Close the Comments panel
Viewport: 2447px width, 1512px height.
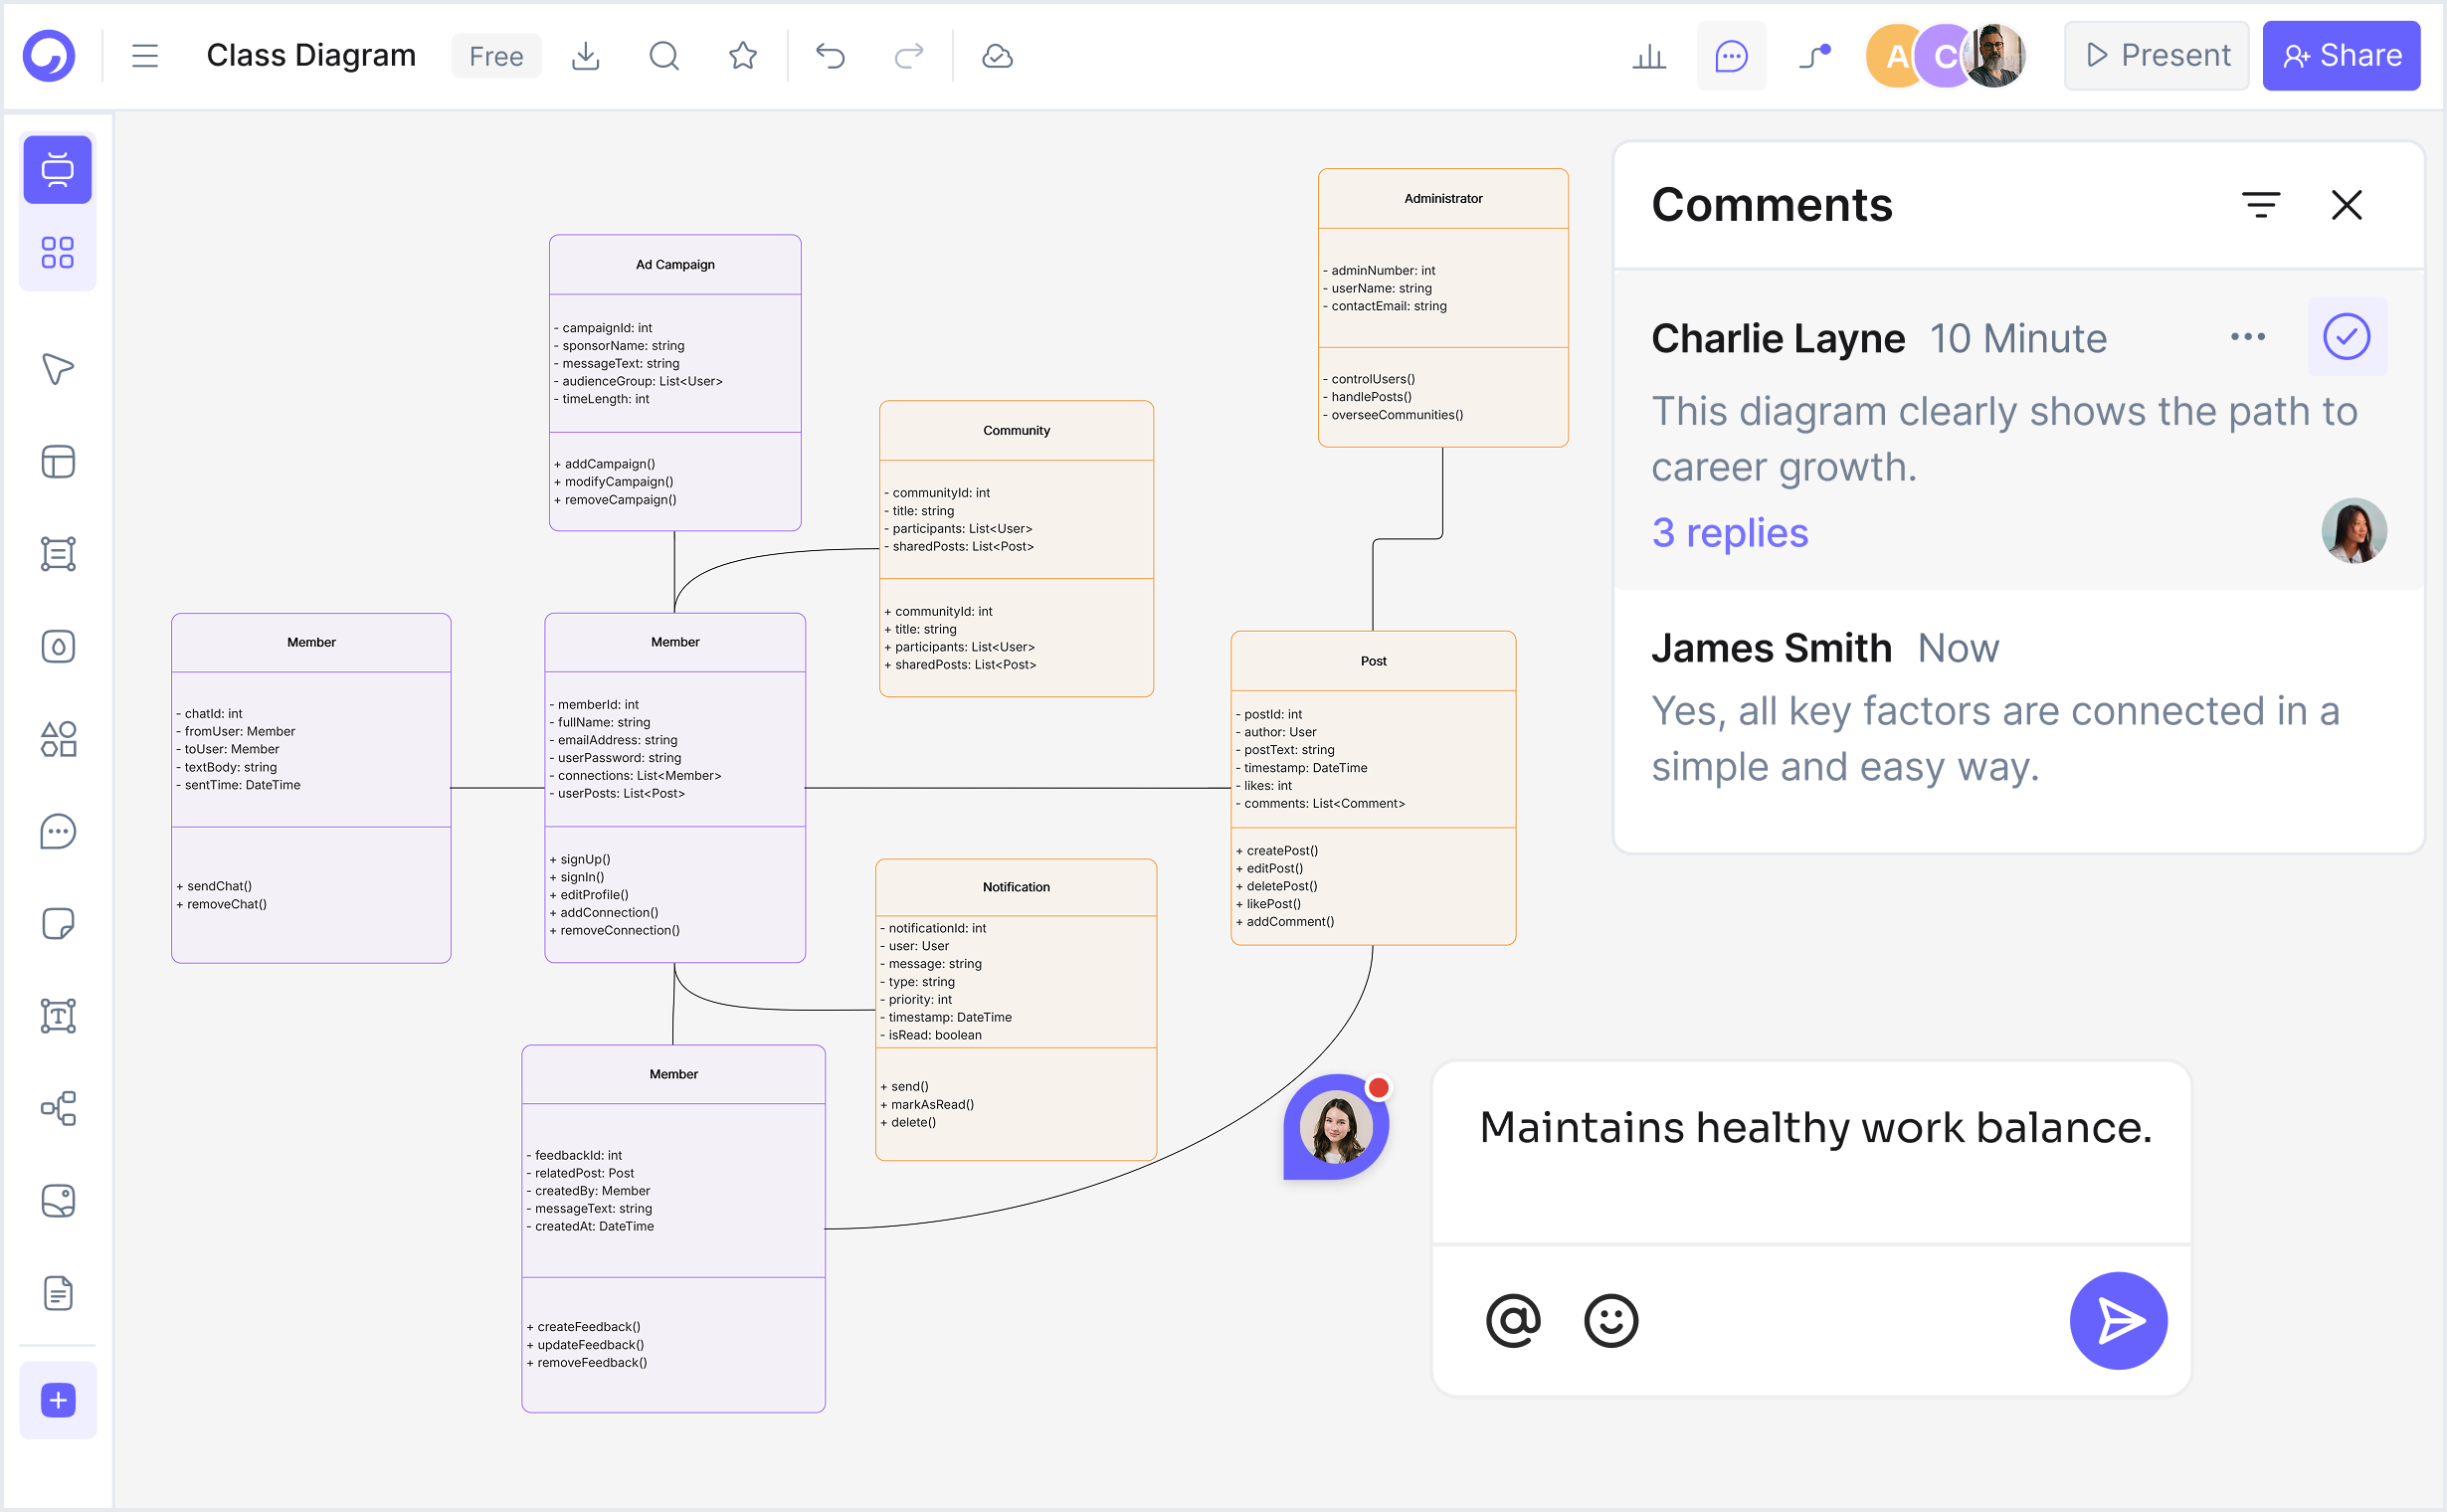point(2346,206)
